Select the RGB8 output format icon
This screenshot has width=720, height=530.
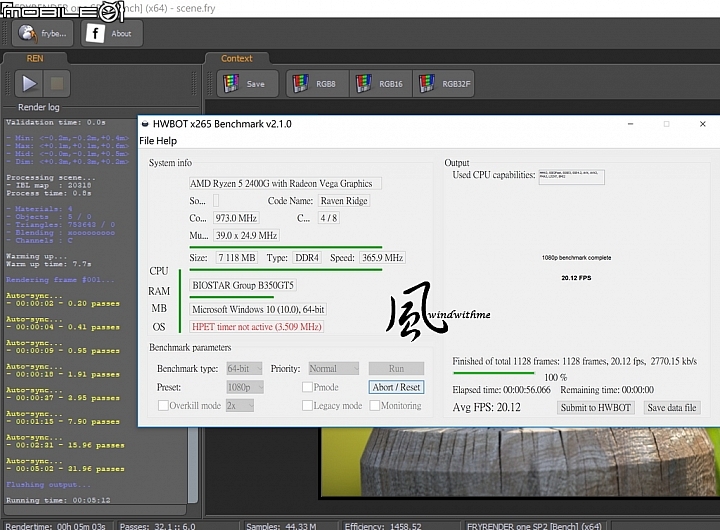pyautogui.click(x=317, y=84)
